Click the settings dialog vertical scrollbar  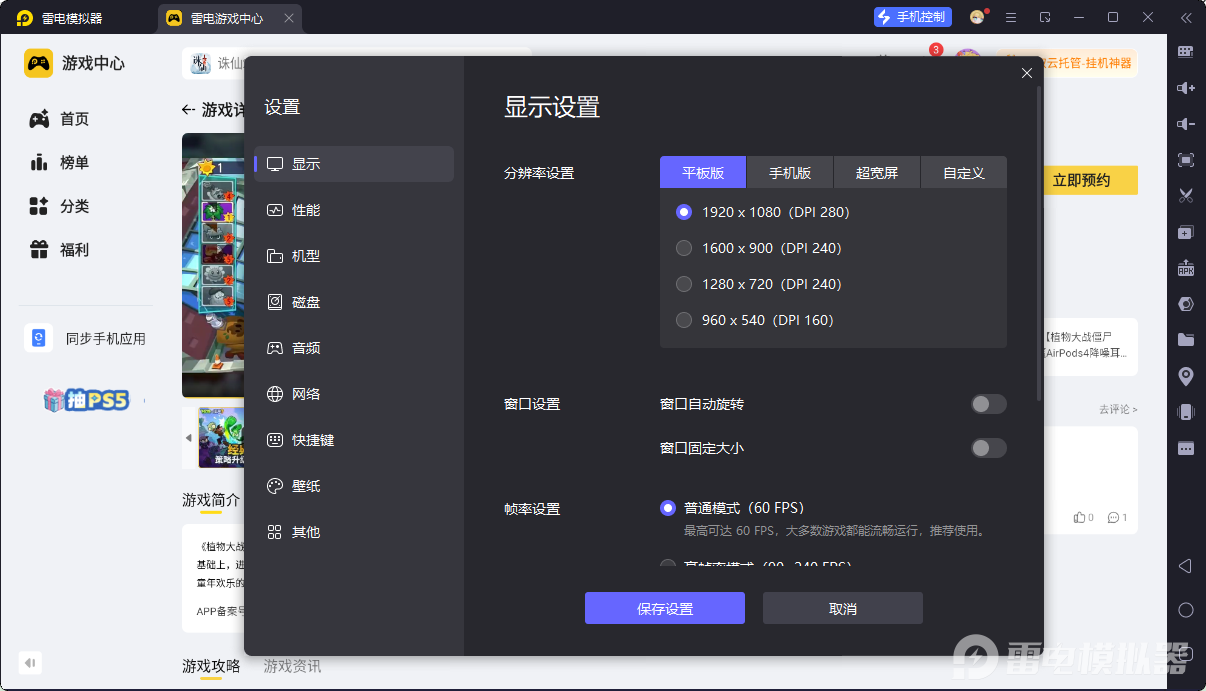pos(1039,243)
